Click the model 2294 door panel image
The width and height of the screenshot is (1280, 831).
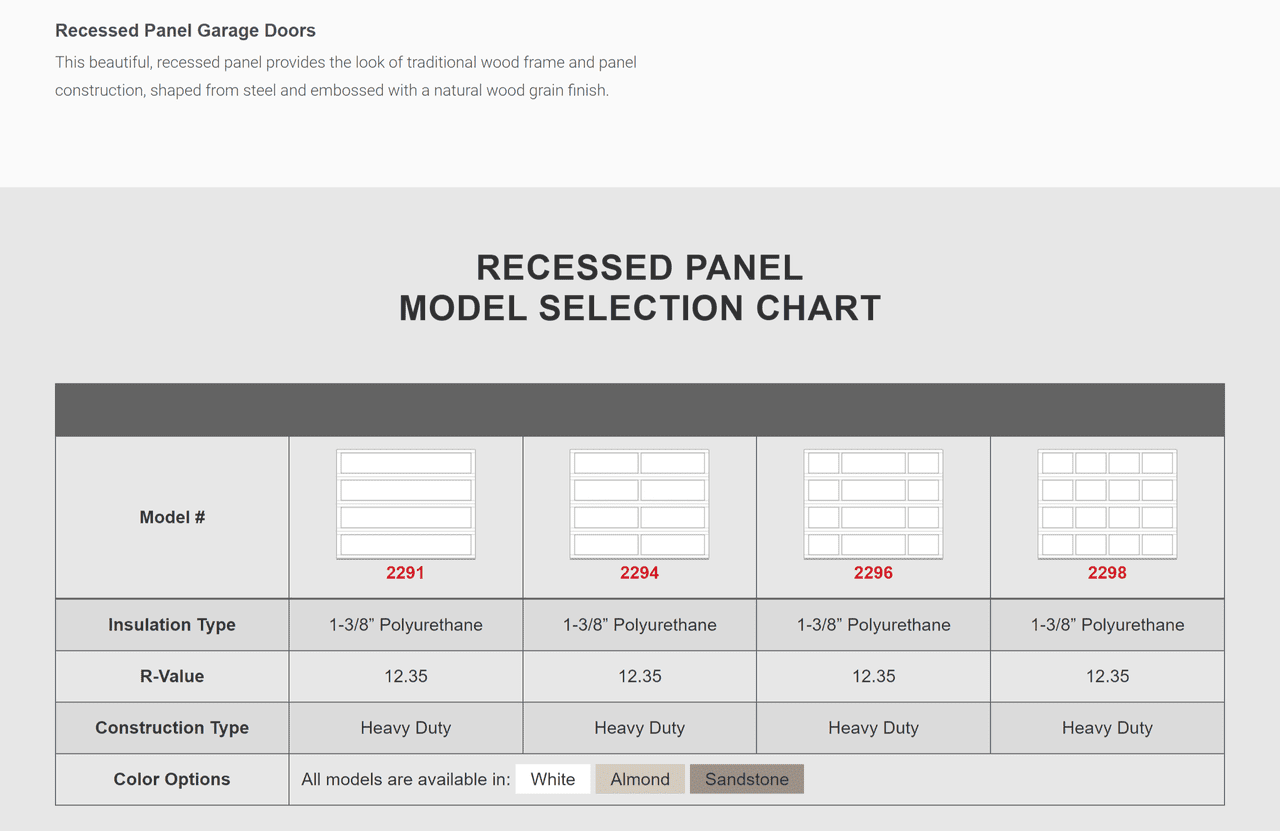[639, 504]
